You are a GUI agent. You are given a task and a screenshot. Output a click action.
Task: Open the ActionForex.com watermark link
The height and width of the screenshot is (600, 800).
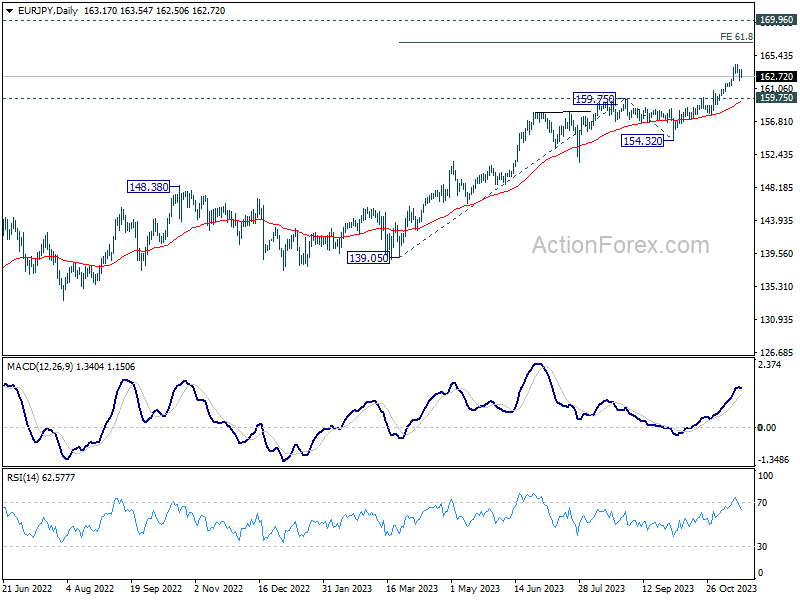[620, 245]
